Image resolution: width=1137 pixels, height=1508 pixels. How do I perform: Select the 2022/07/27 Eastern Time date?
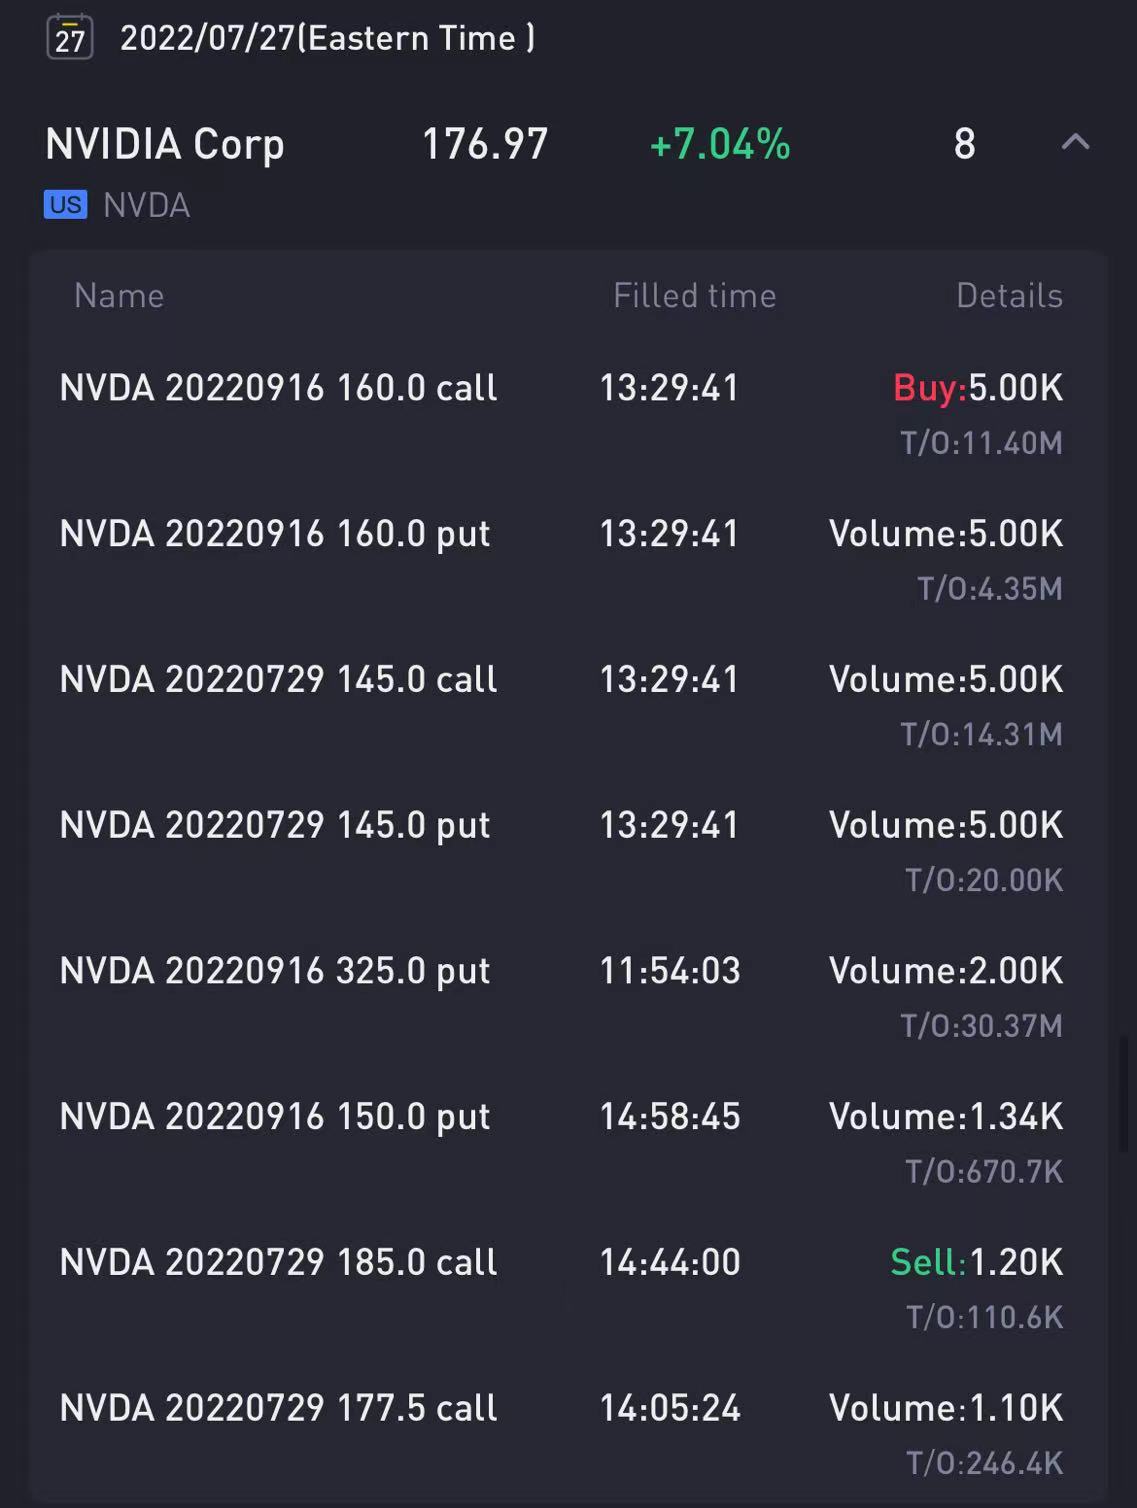coord(327,38)
